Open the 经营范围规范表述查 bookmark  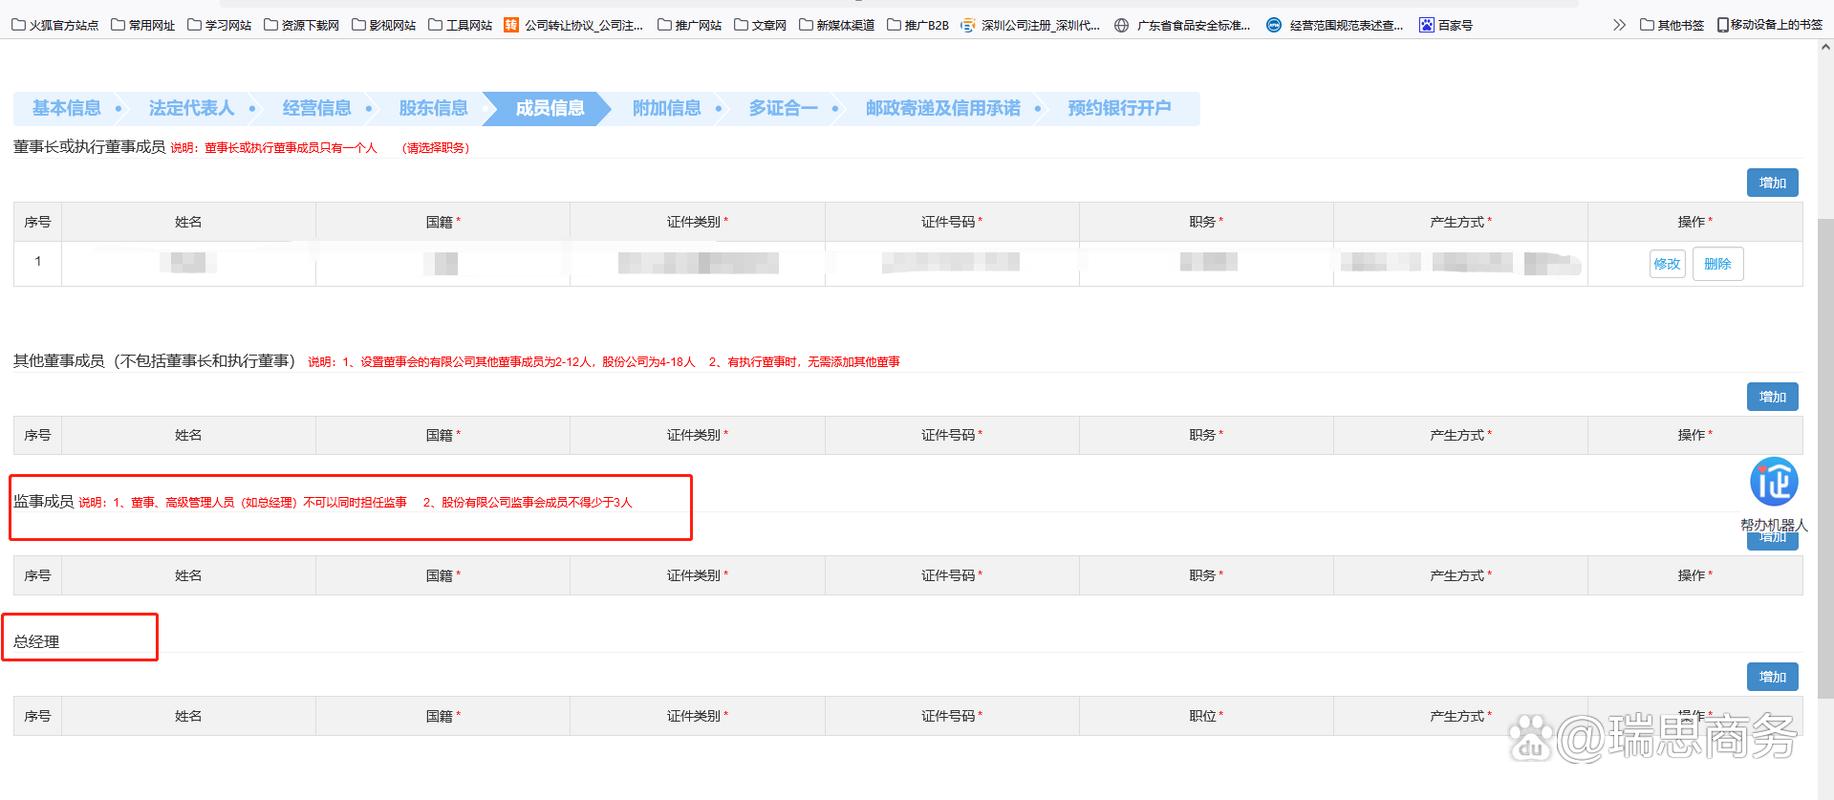tap(1335, 25)
